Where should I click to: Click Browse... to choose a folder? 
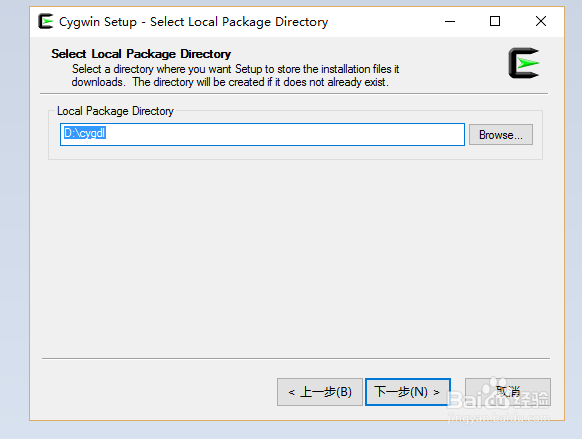pos(501,135)
